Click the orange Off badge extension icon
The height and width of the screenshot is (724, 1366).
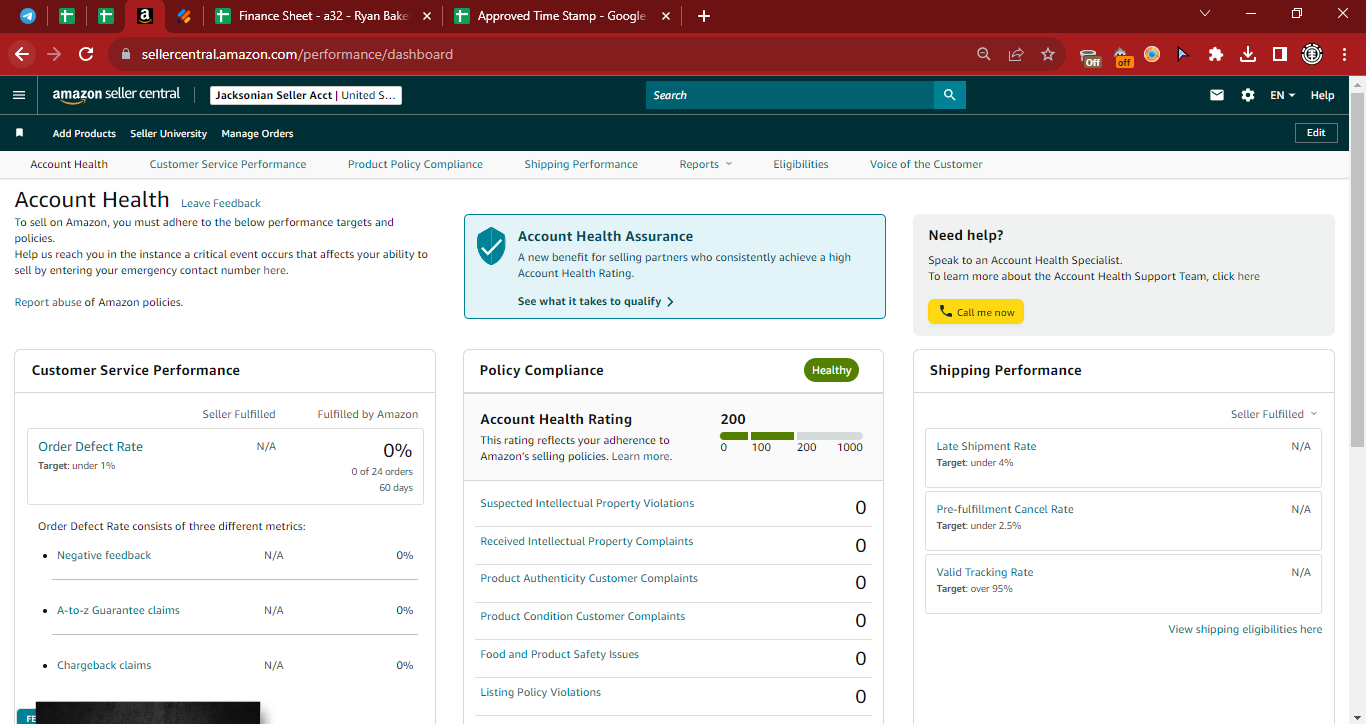(1123, 56)
